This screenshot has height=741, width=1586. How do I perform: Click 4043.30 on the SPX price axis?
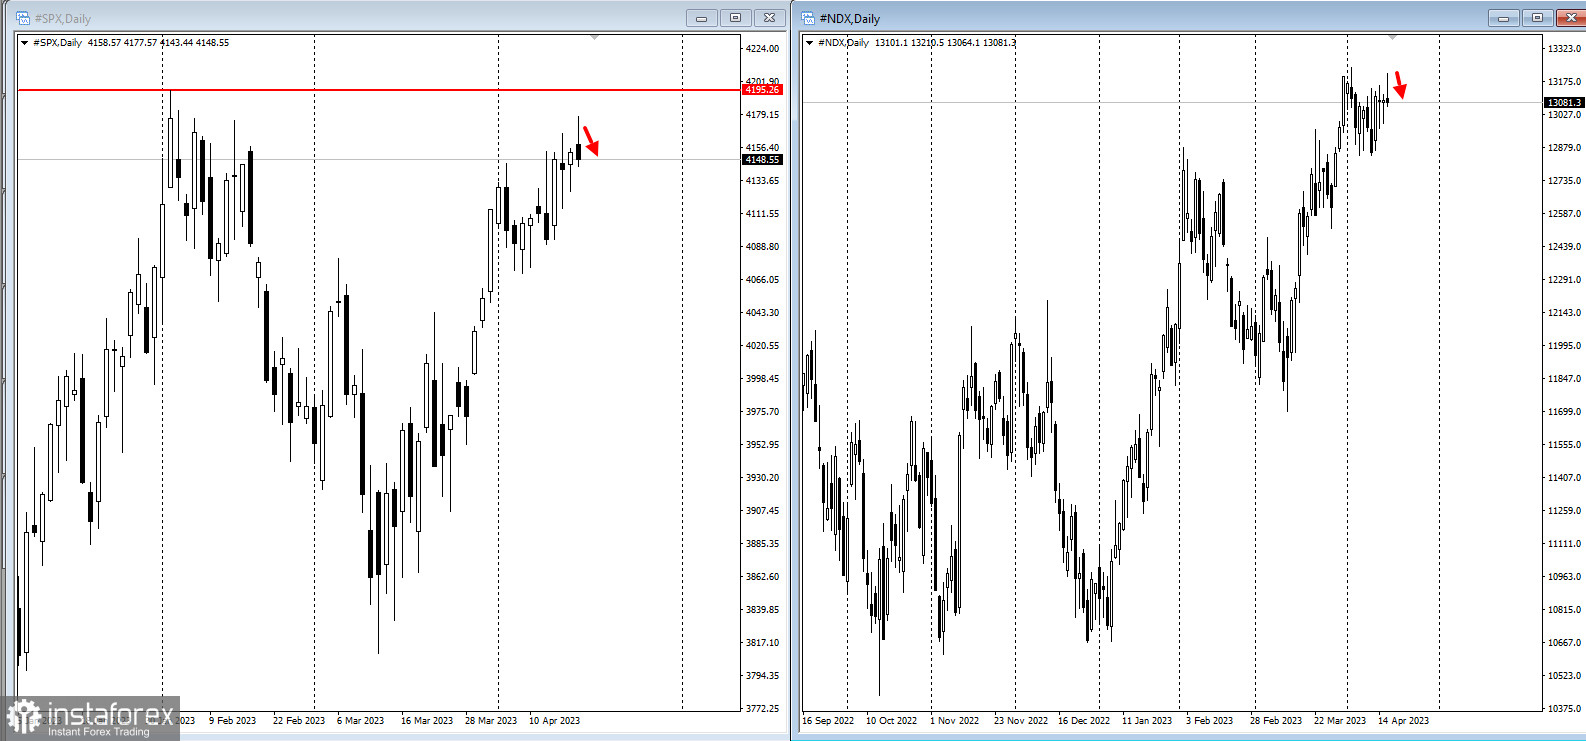click(762, 313)
